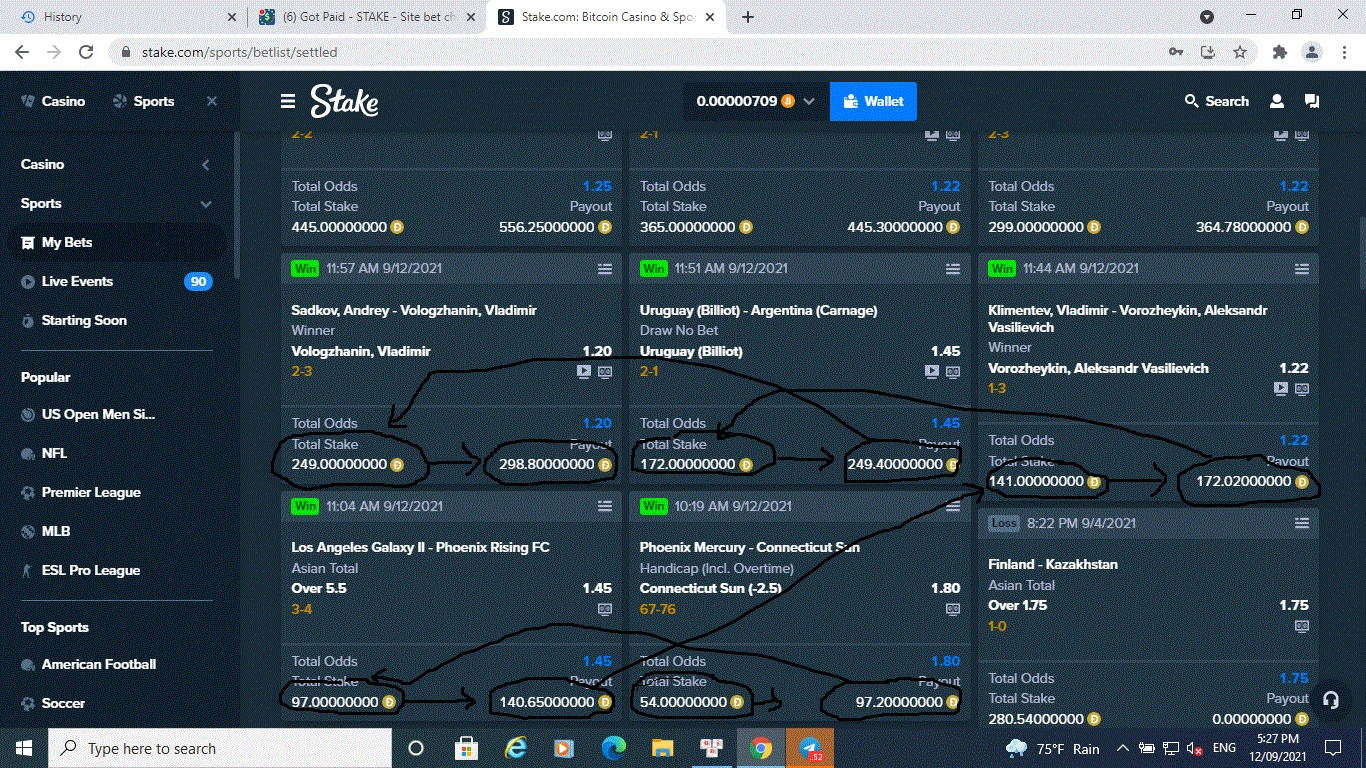Show scoreboard for Uruguay - Argentina bet
The width and height of the screenshot is (1366, 768).
(x=953, y=372)
